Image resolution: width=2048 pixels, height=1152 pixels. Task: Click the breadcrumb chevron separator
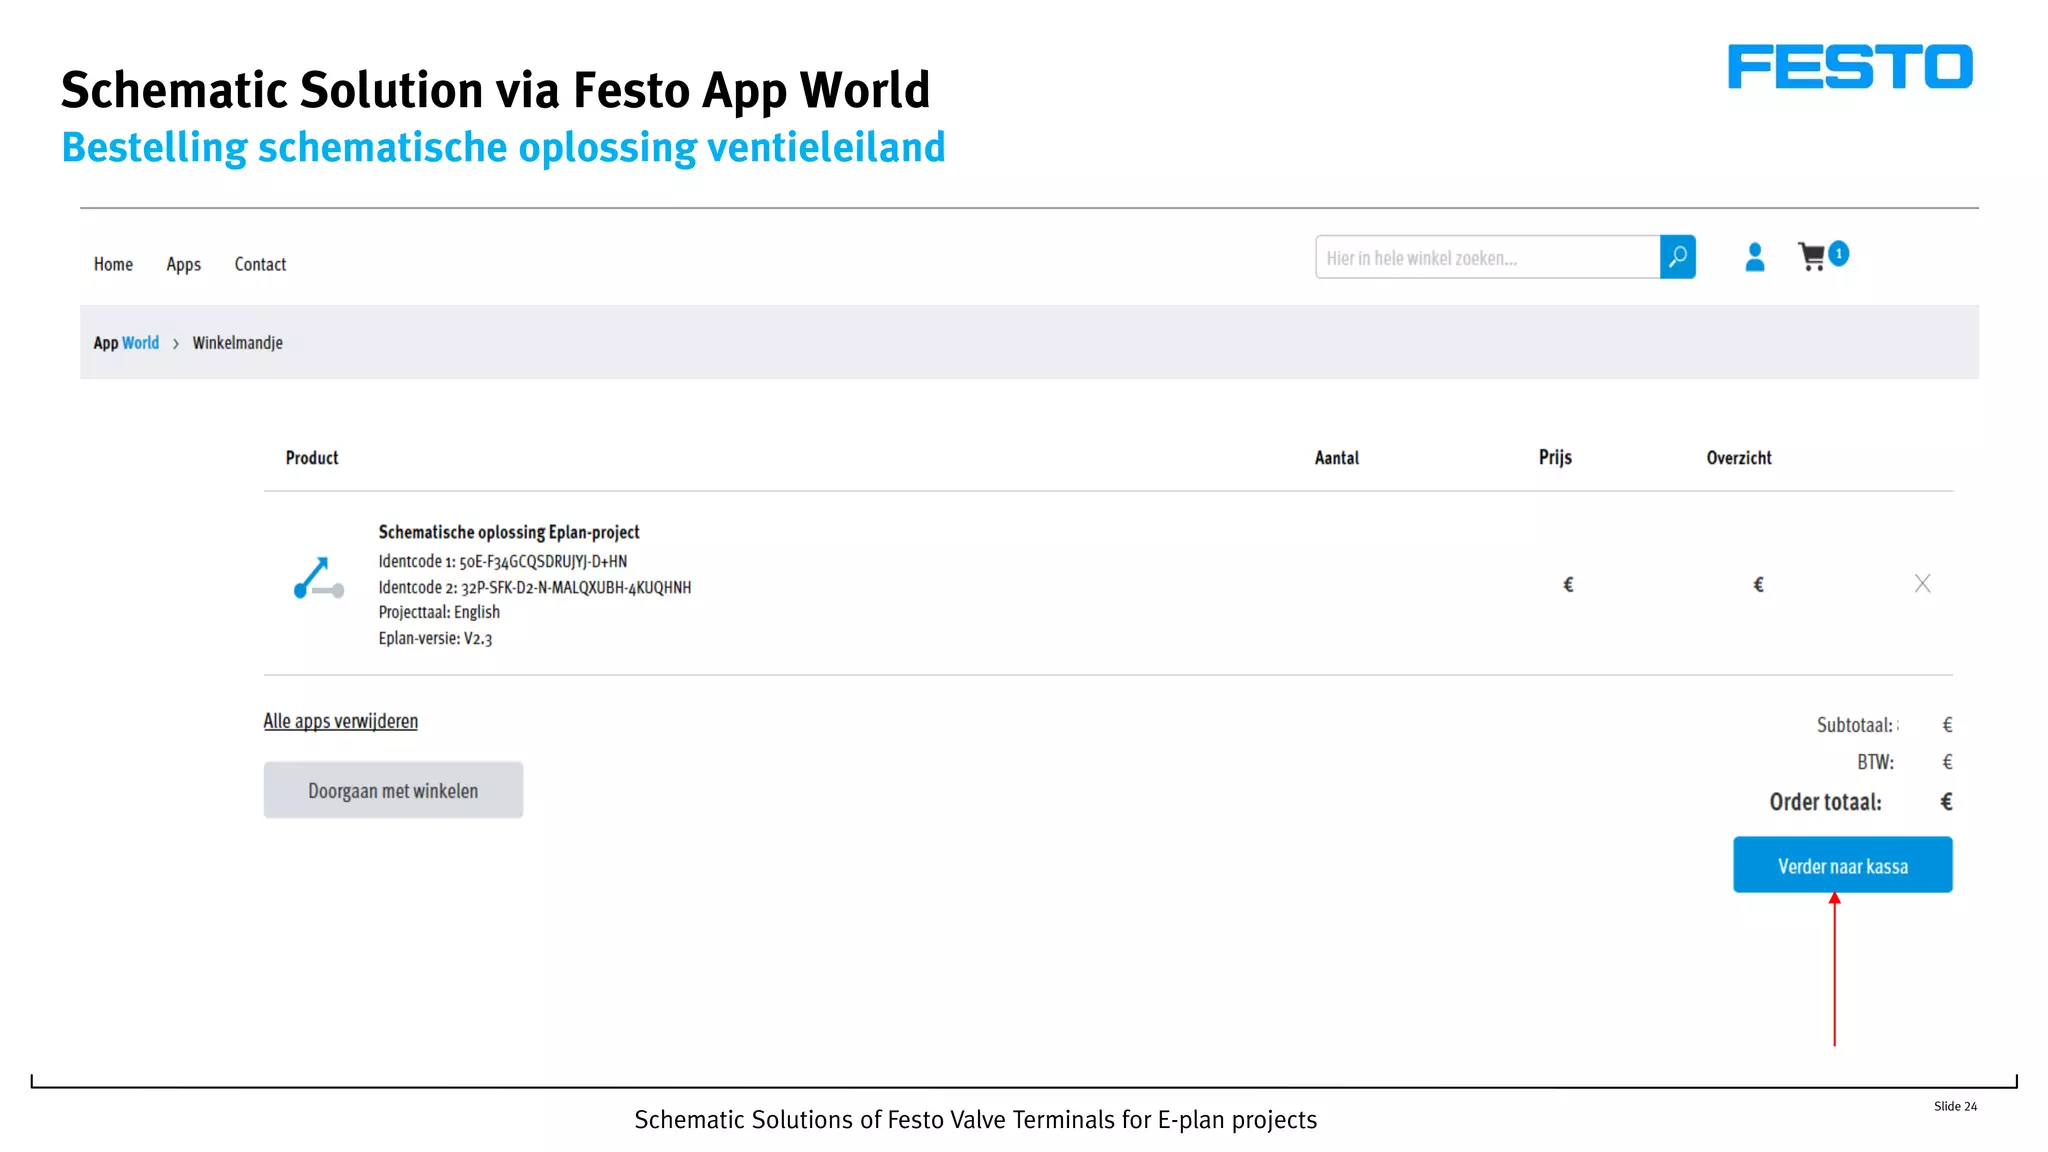coord(176,344)
